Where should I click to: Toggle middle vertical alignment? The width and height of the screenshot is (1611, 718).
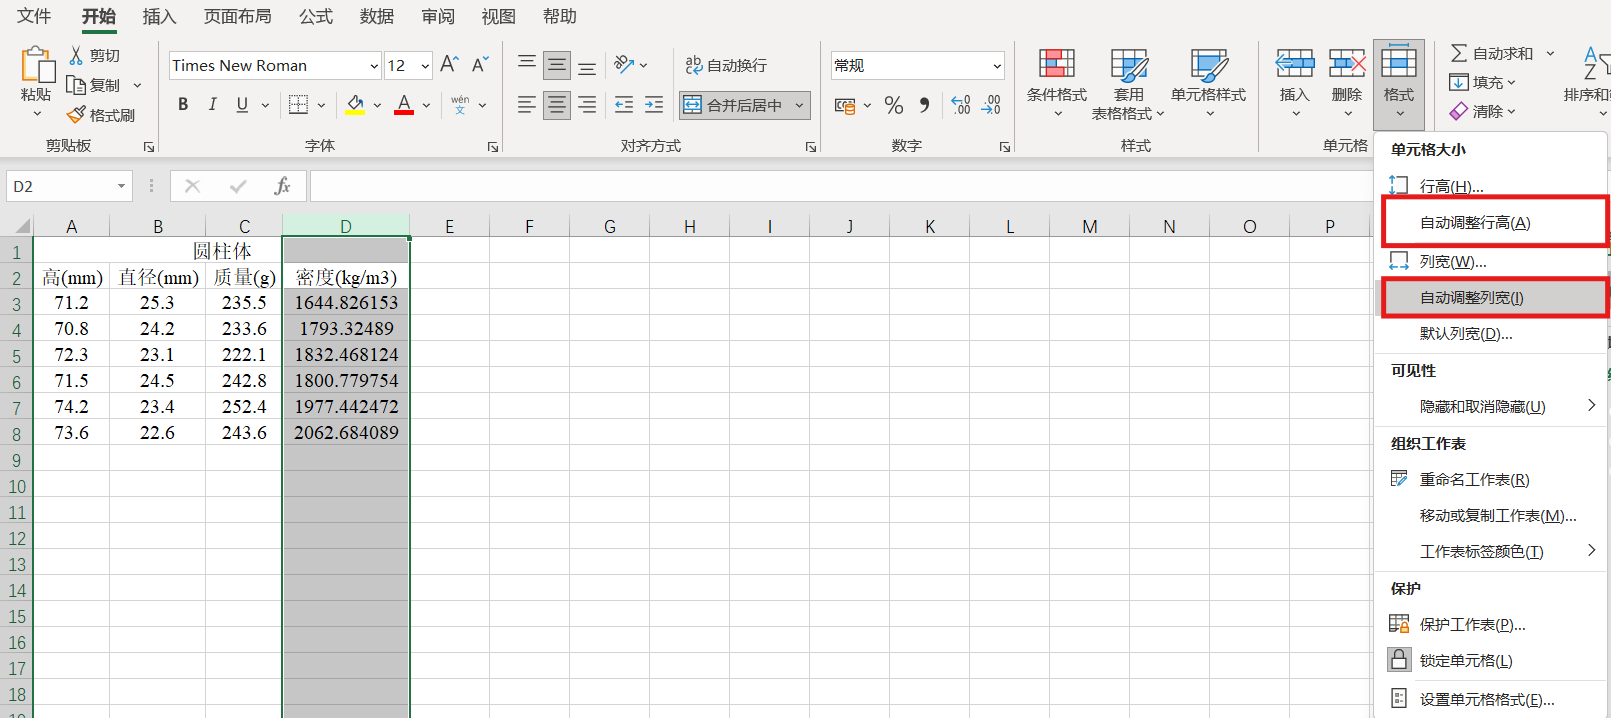(557, 65)
